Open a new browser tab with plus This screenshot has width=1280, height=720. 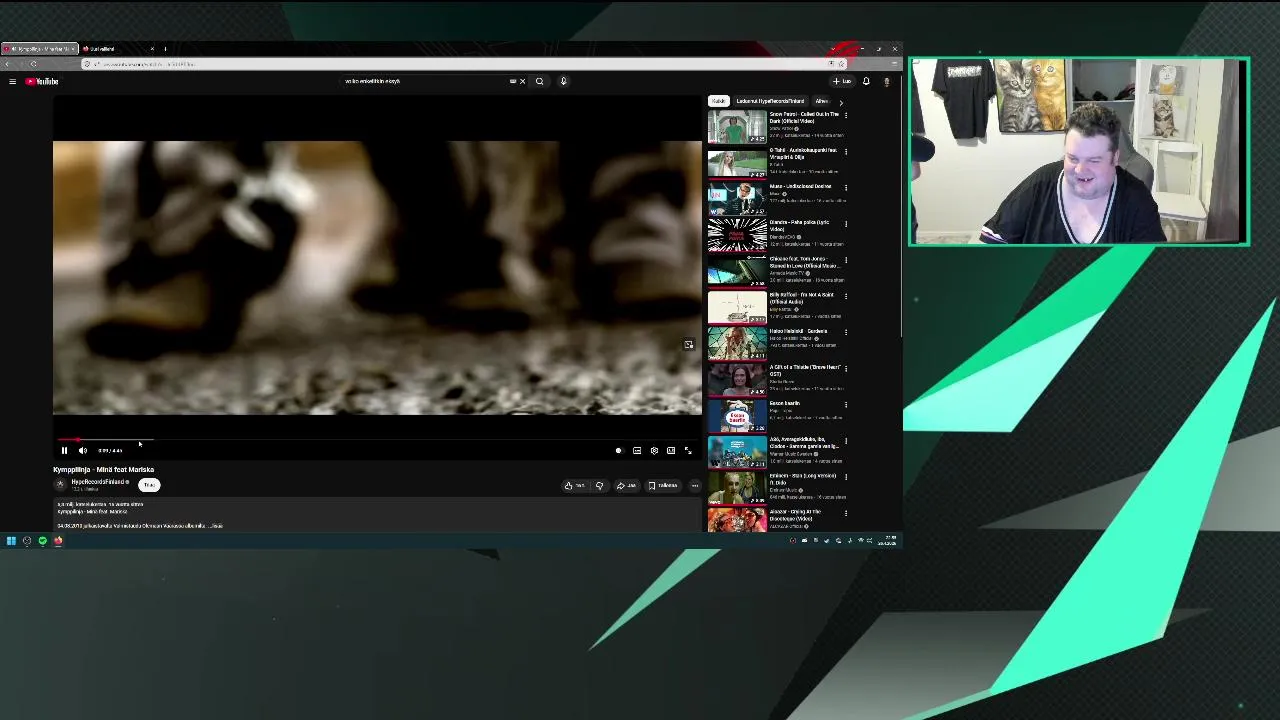[x=165, y=49]
